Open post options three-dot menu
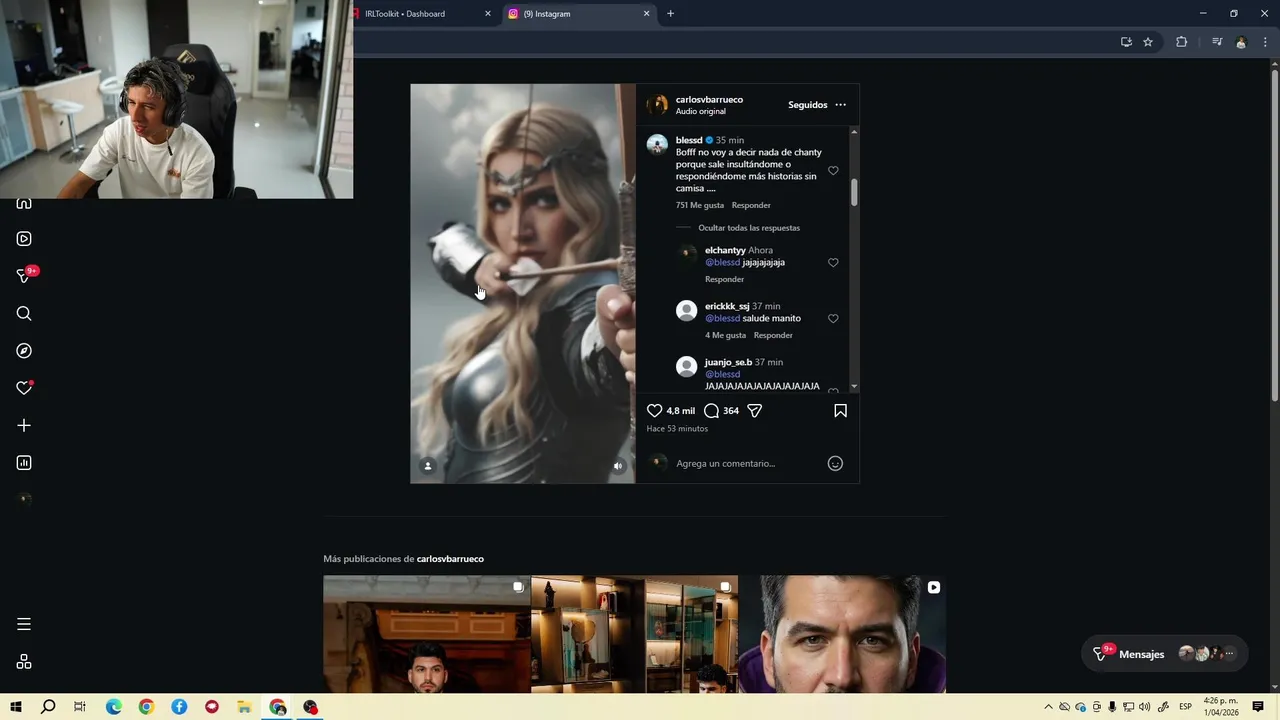The height and width of the screenshot is (720, 1280). (840, 105)
